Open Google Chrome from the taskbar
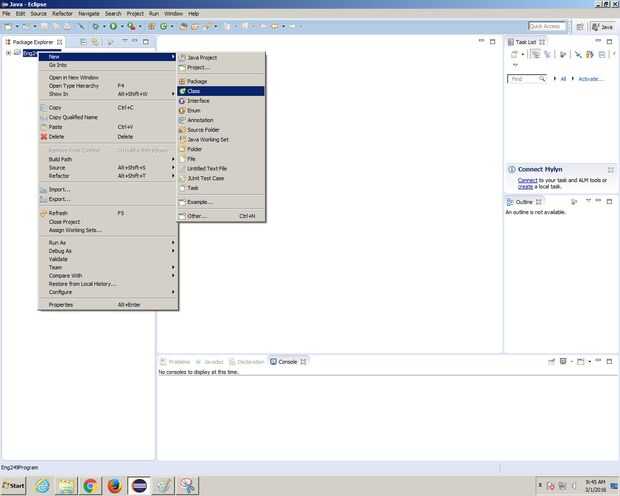Screen dimensions: 620x496 (x=90, y=485)
